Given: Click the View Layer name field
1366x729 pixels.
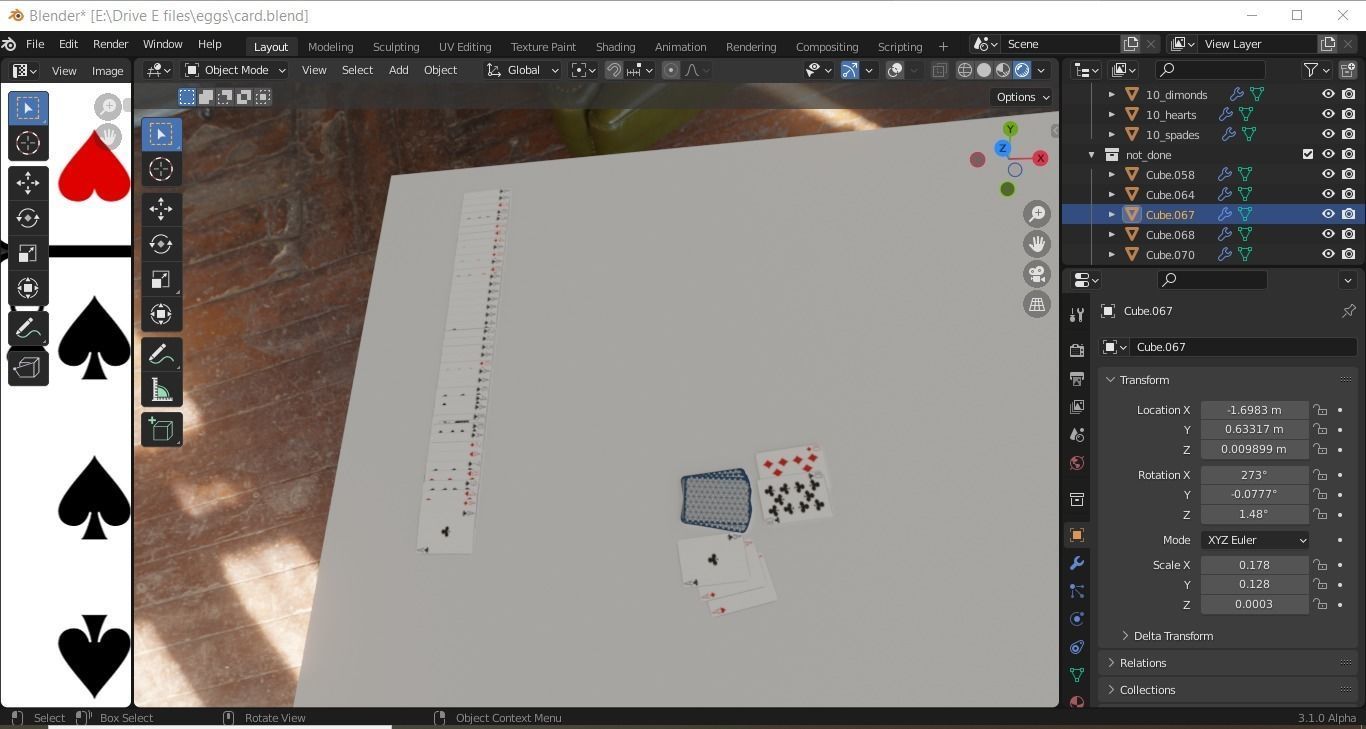Looking at the screenshot, I should pyautogui.click(x=1258, y=44).
